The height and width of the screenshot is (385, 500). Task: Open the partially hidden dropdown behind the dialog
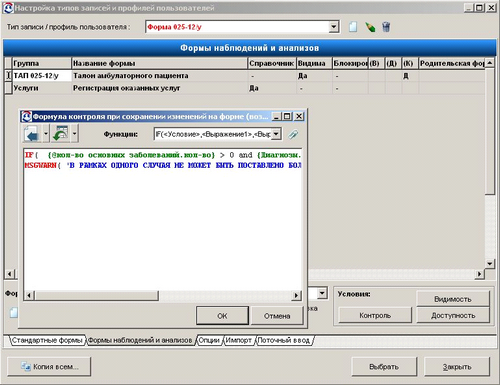click(322, 293)
